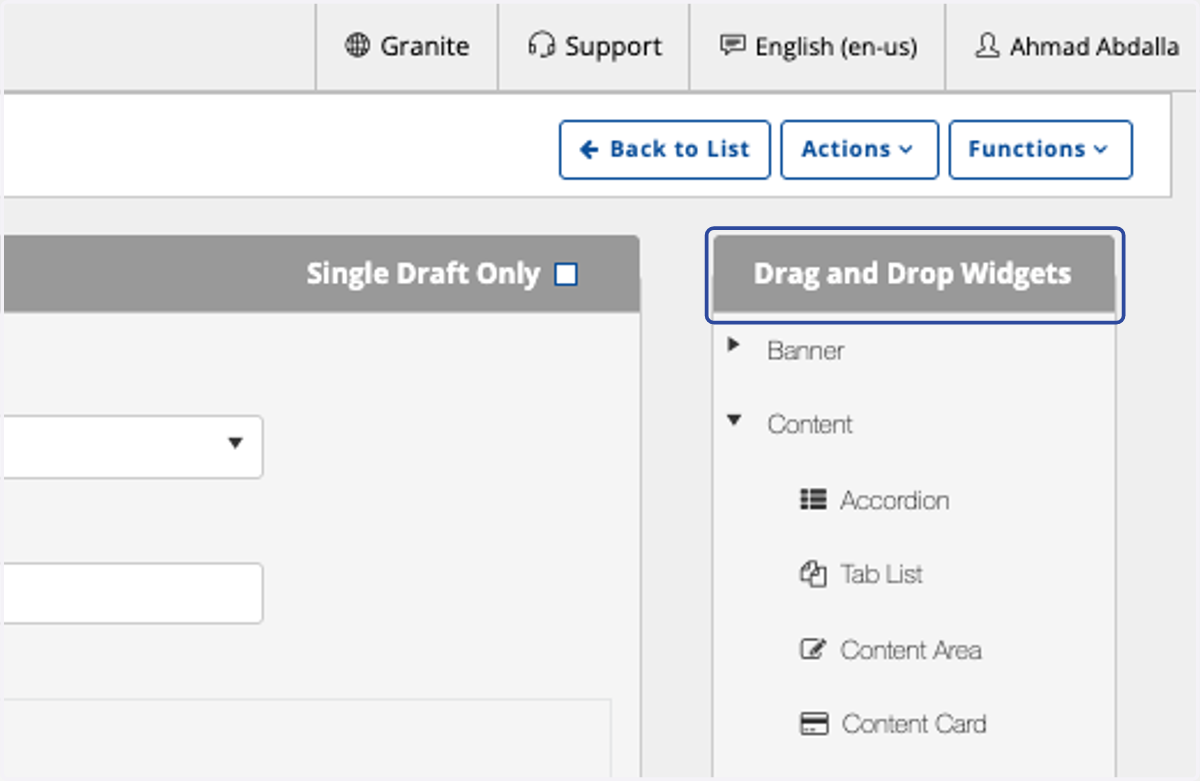This screenshot has height=781, width=1200.
Task: Go Back to List
Action: click(665, 150)
